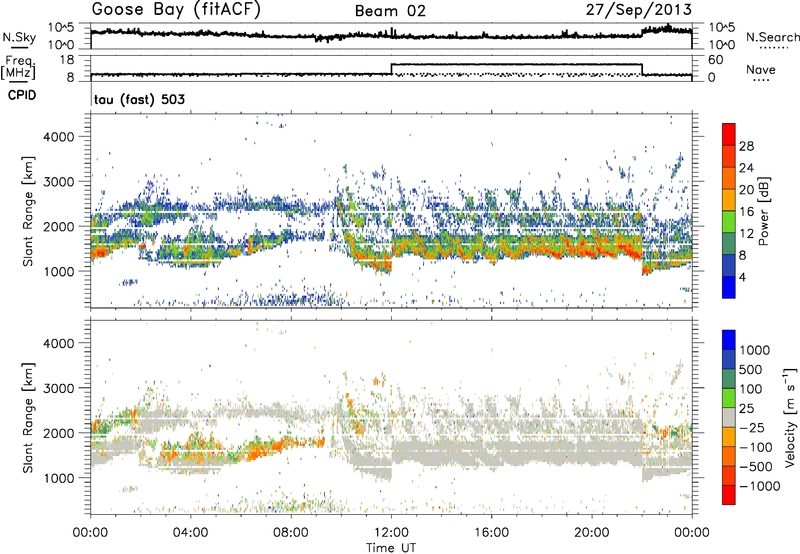Click the 'tau (fast) 503' text
This screenshot has height=554, width=800.
(x=139, y=99)
